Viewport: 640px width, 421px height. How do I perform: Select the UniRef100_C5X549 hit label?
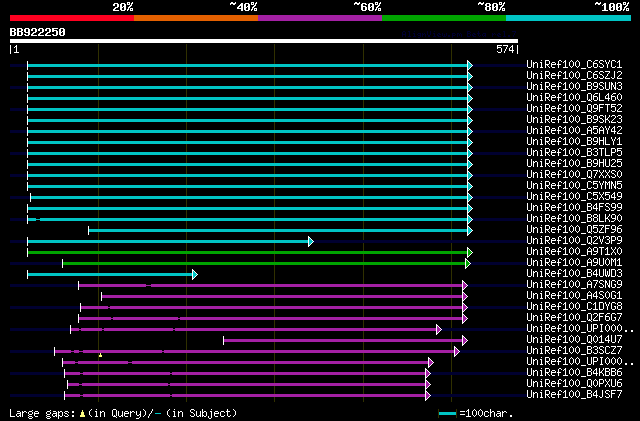[x=574, y=196]
